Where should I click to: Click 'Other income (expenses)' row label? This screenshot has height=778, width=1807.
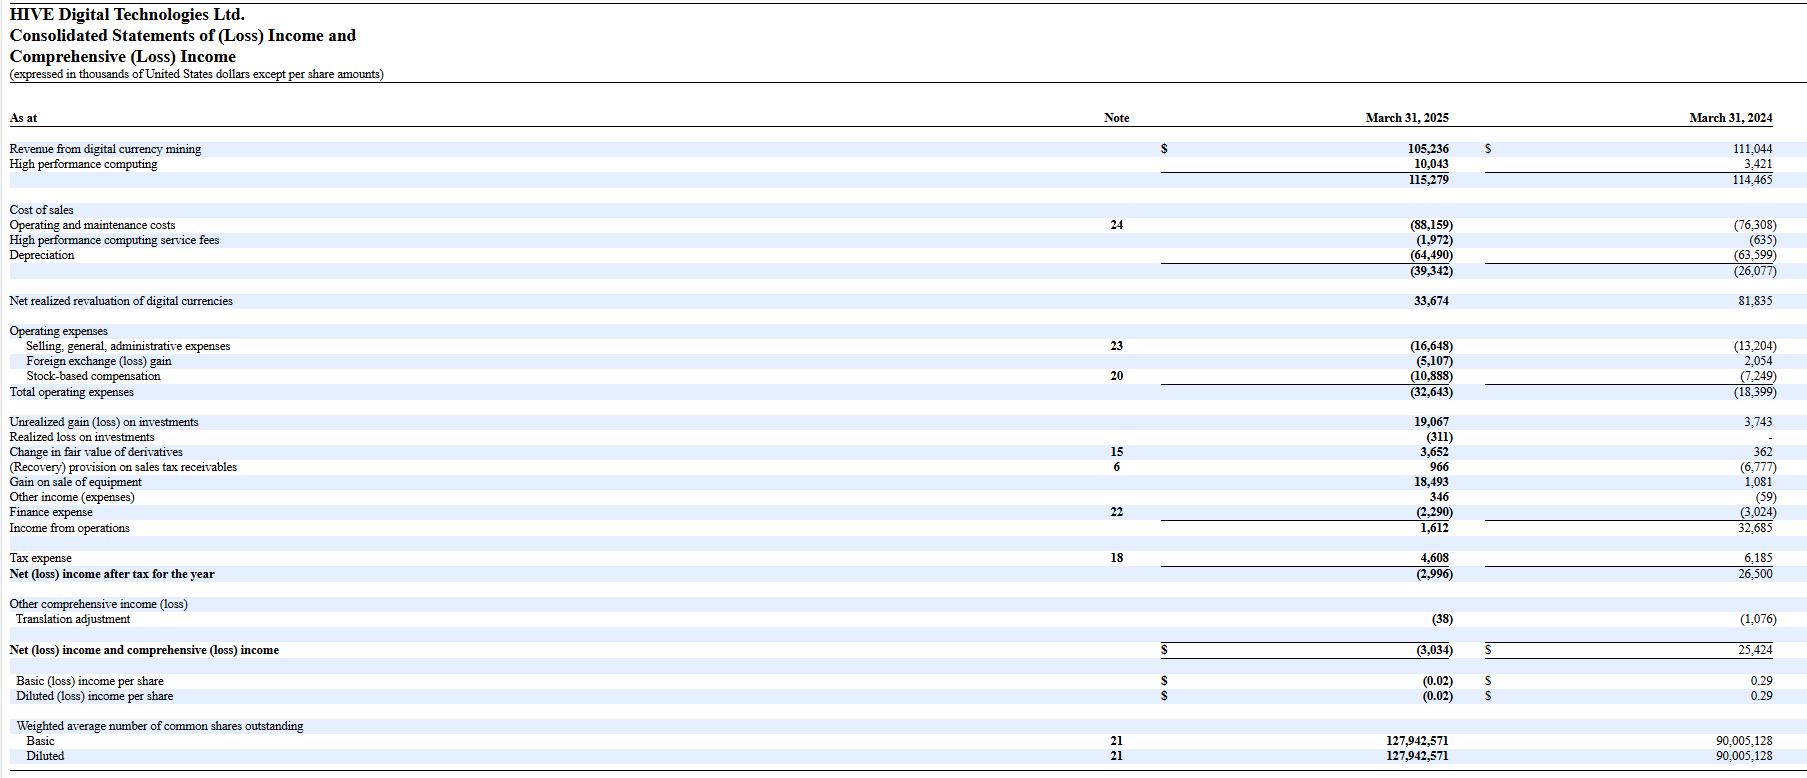[72, 497]
